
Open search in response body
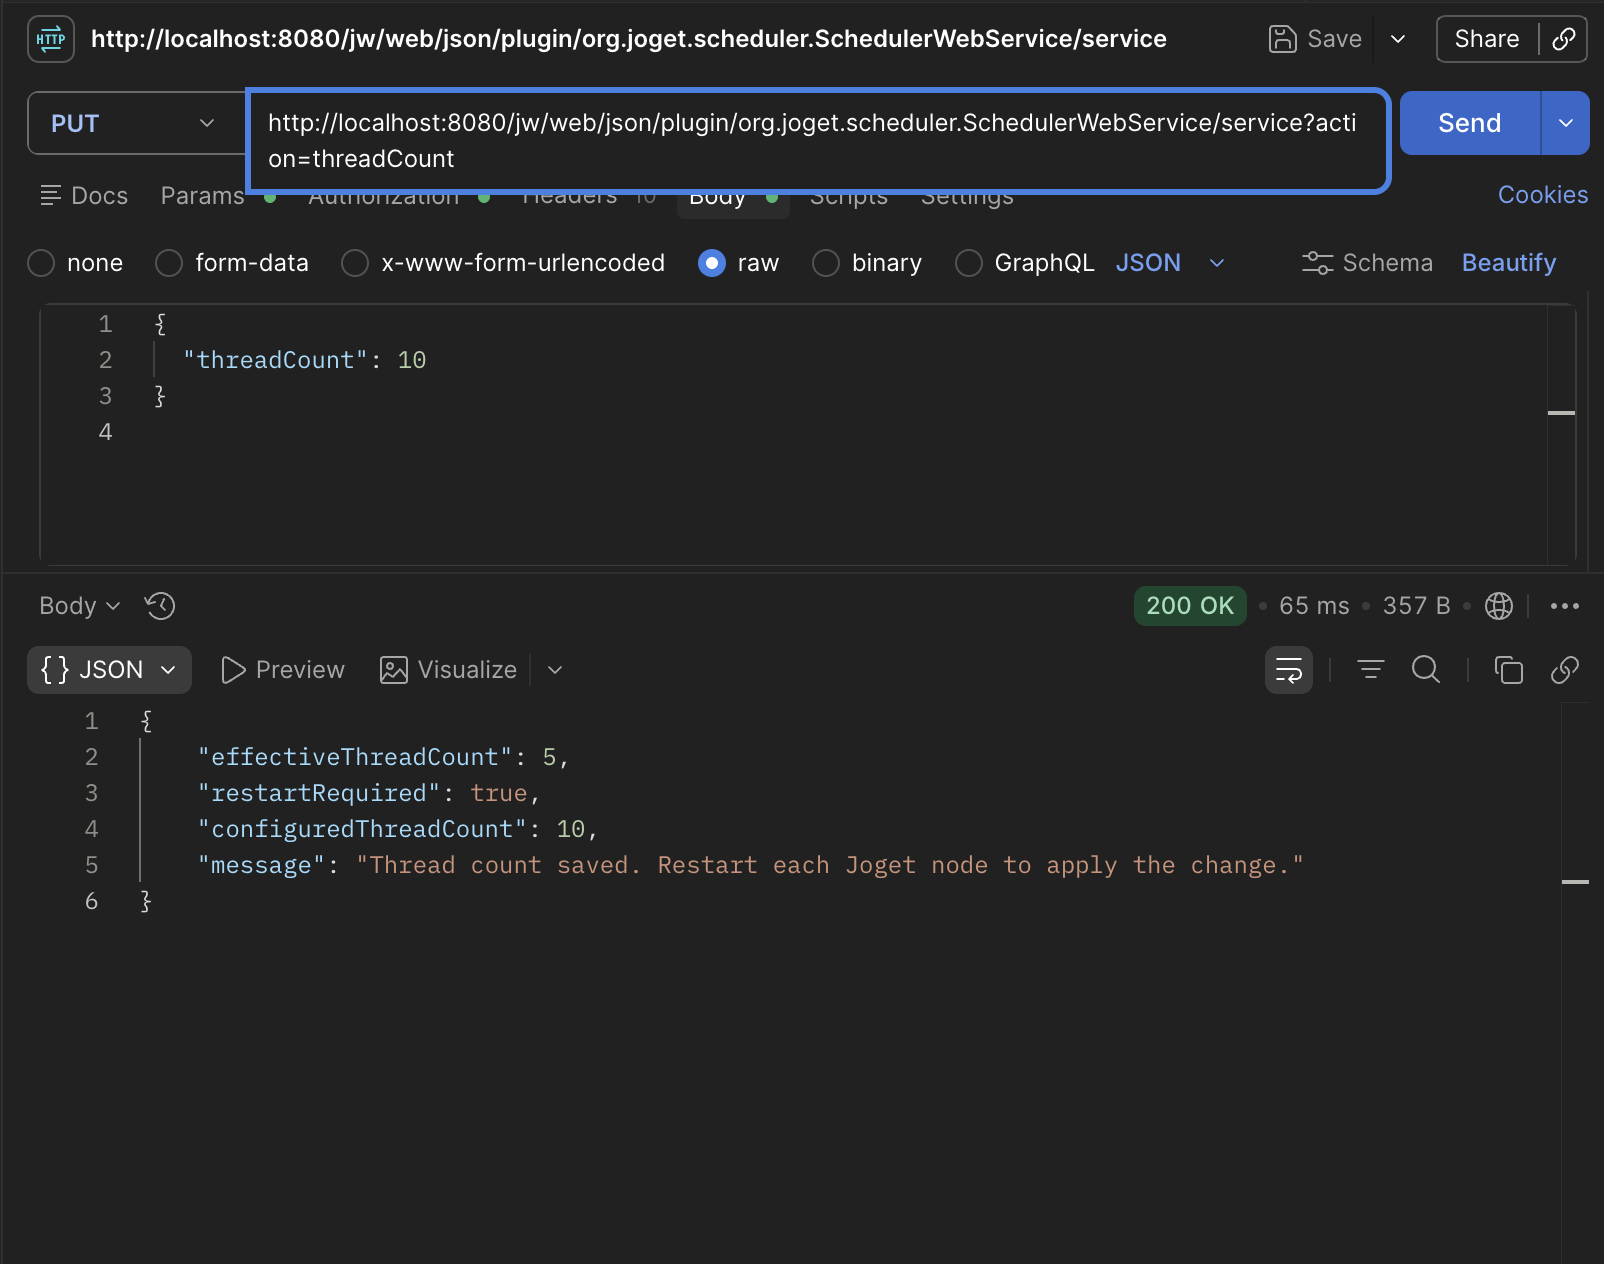[1426, 670]
